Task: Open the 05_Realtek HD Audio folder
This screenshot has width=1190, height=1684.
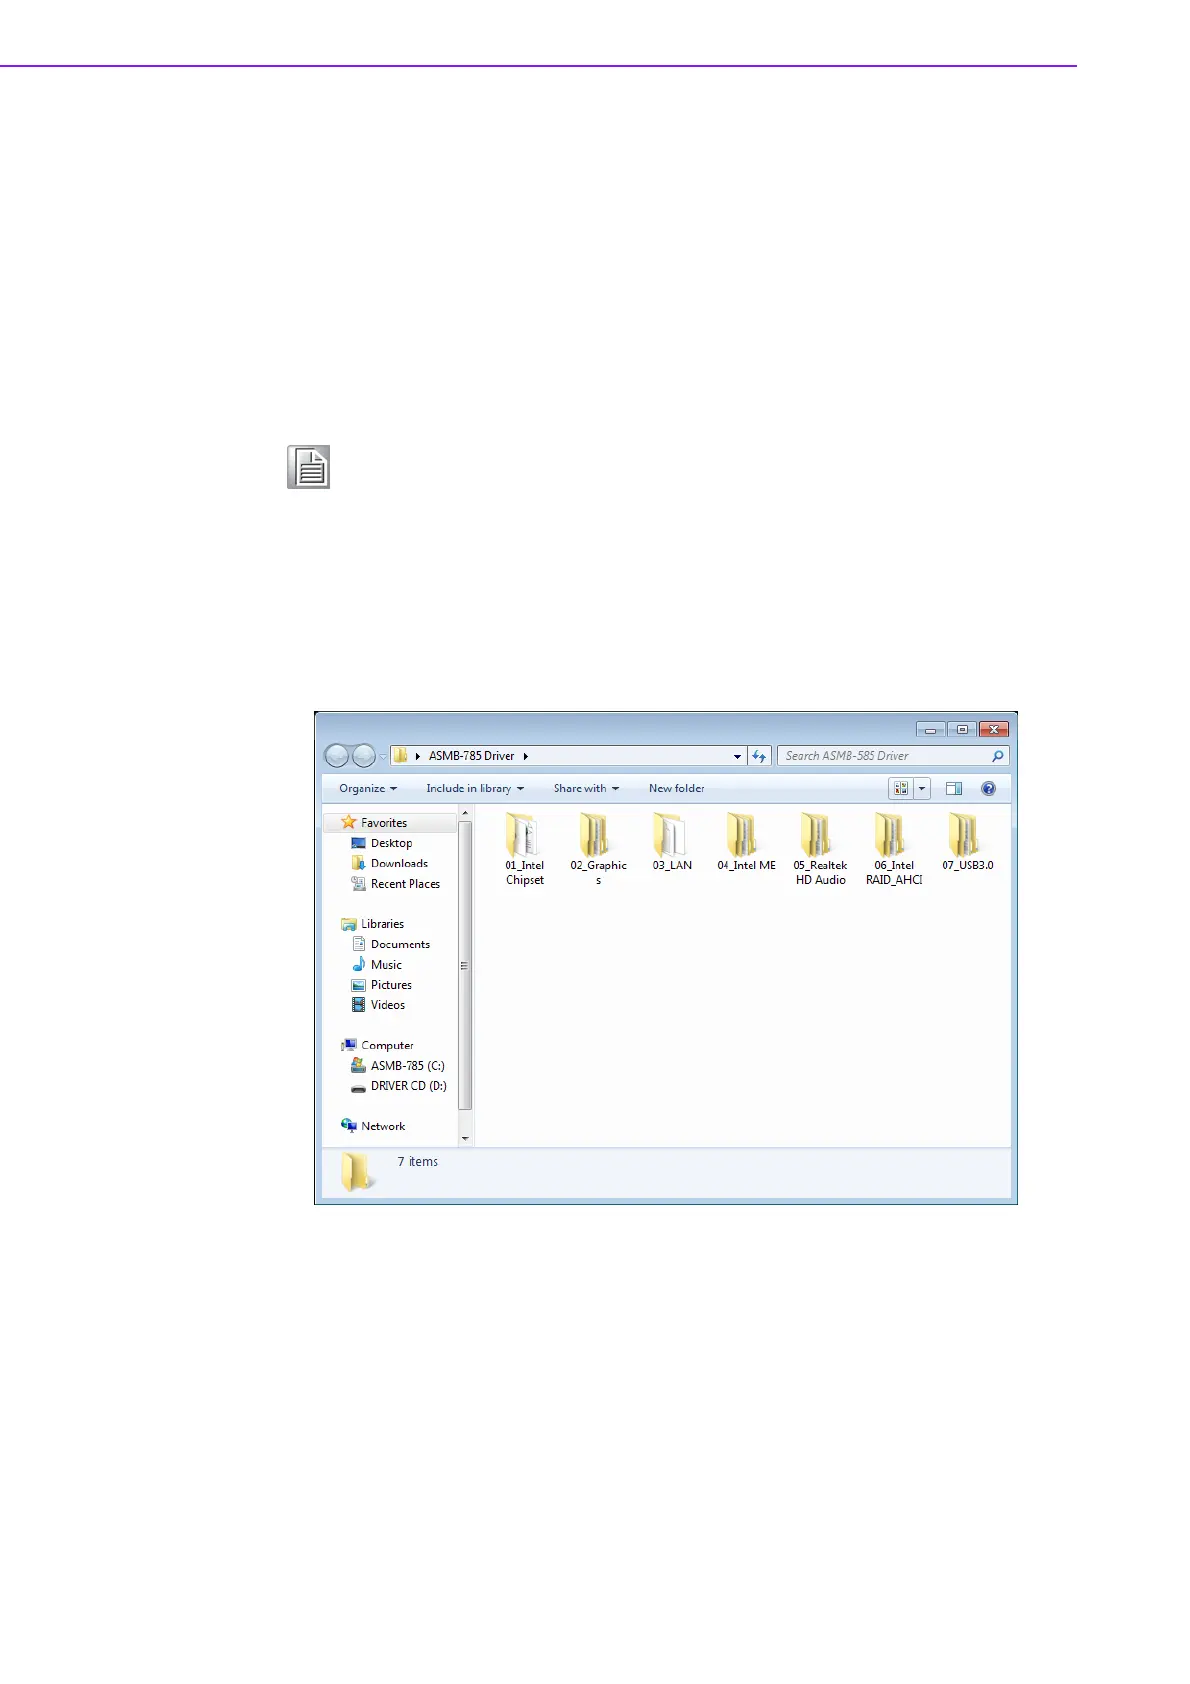Action: pyautogui.click(x=820, y=848)
